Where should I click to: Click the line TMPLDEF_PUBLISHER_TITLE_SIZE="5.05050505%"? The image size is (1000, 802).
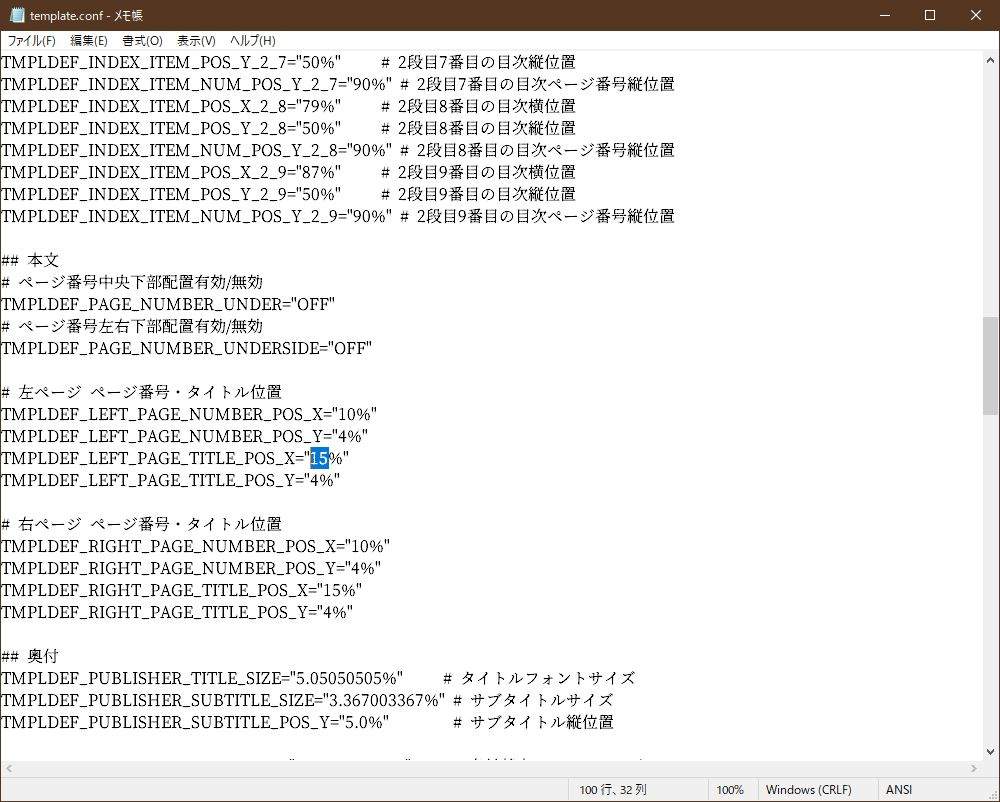point(202,678)
